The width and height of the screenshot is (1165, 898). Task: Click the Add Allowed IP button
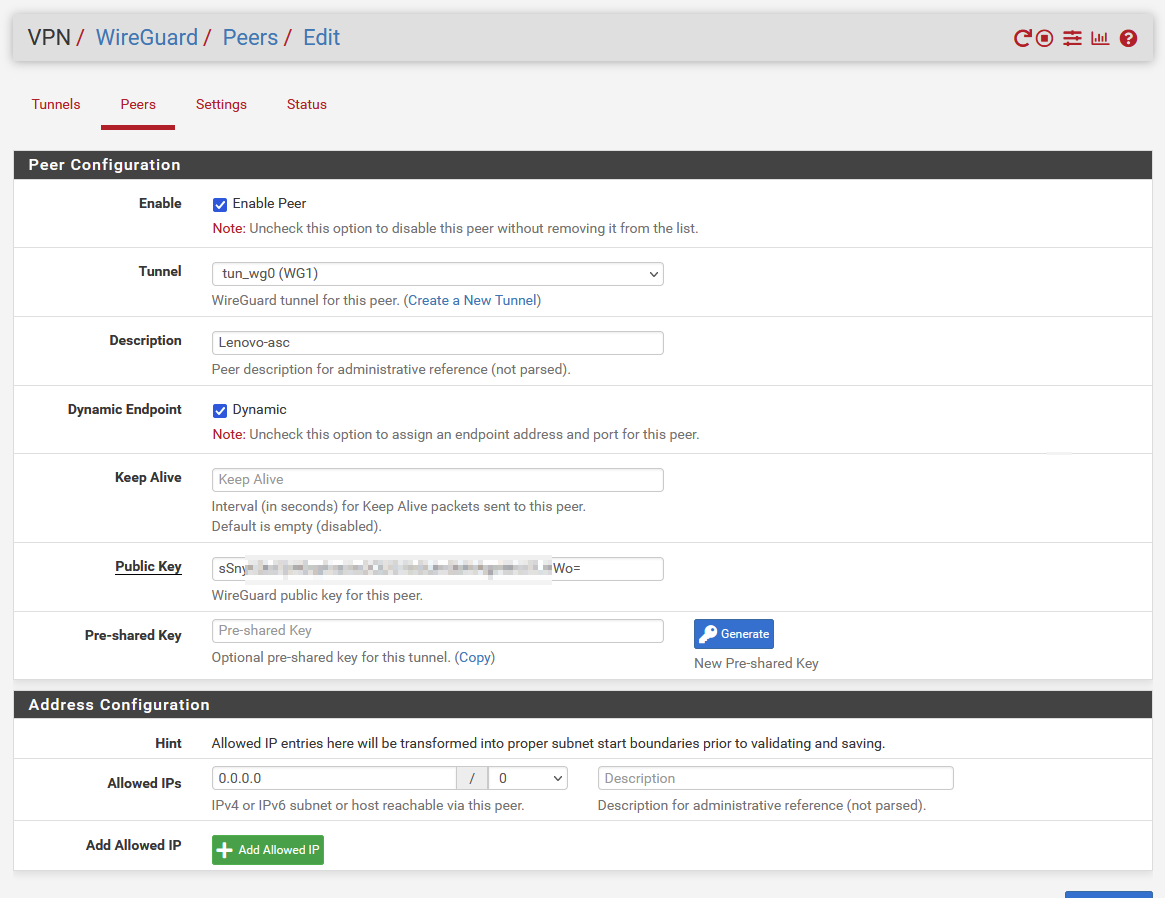268,850
